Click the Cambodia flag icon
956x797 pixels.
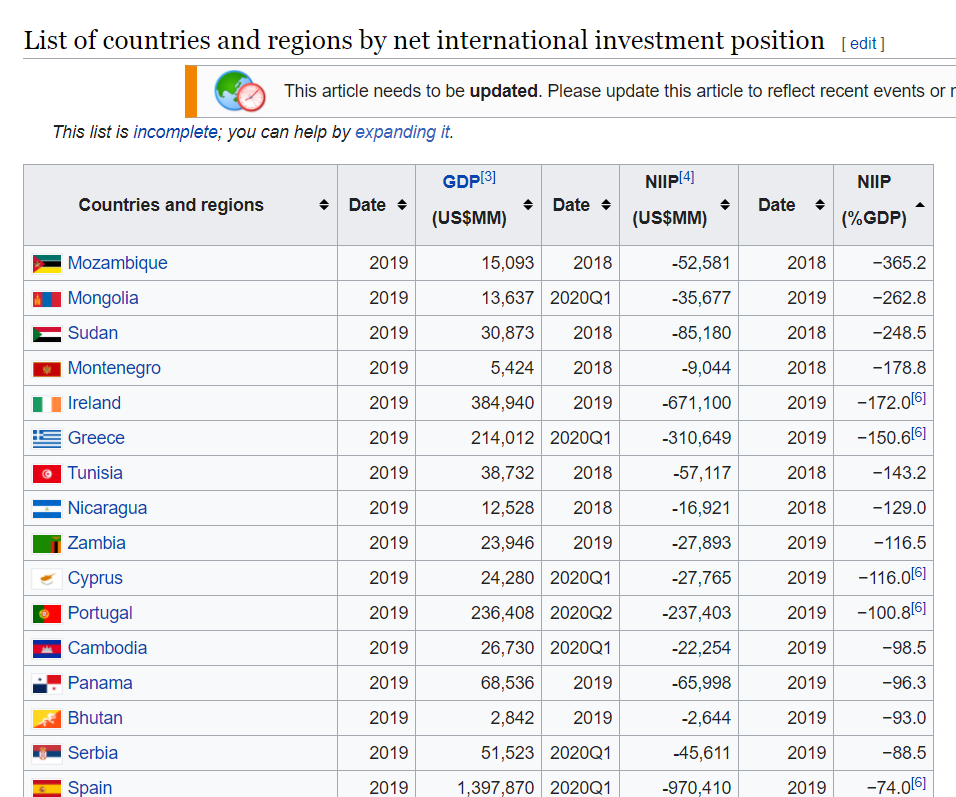click(46, 649)
